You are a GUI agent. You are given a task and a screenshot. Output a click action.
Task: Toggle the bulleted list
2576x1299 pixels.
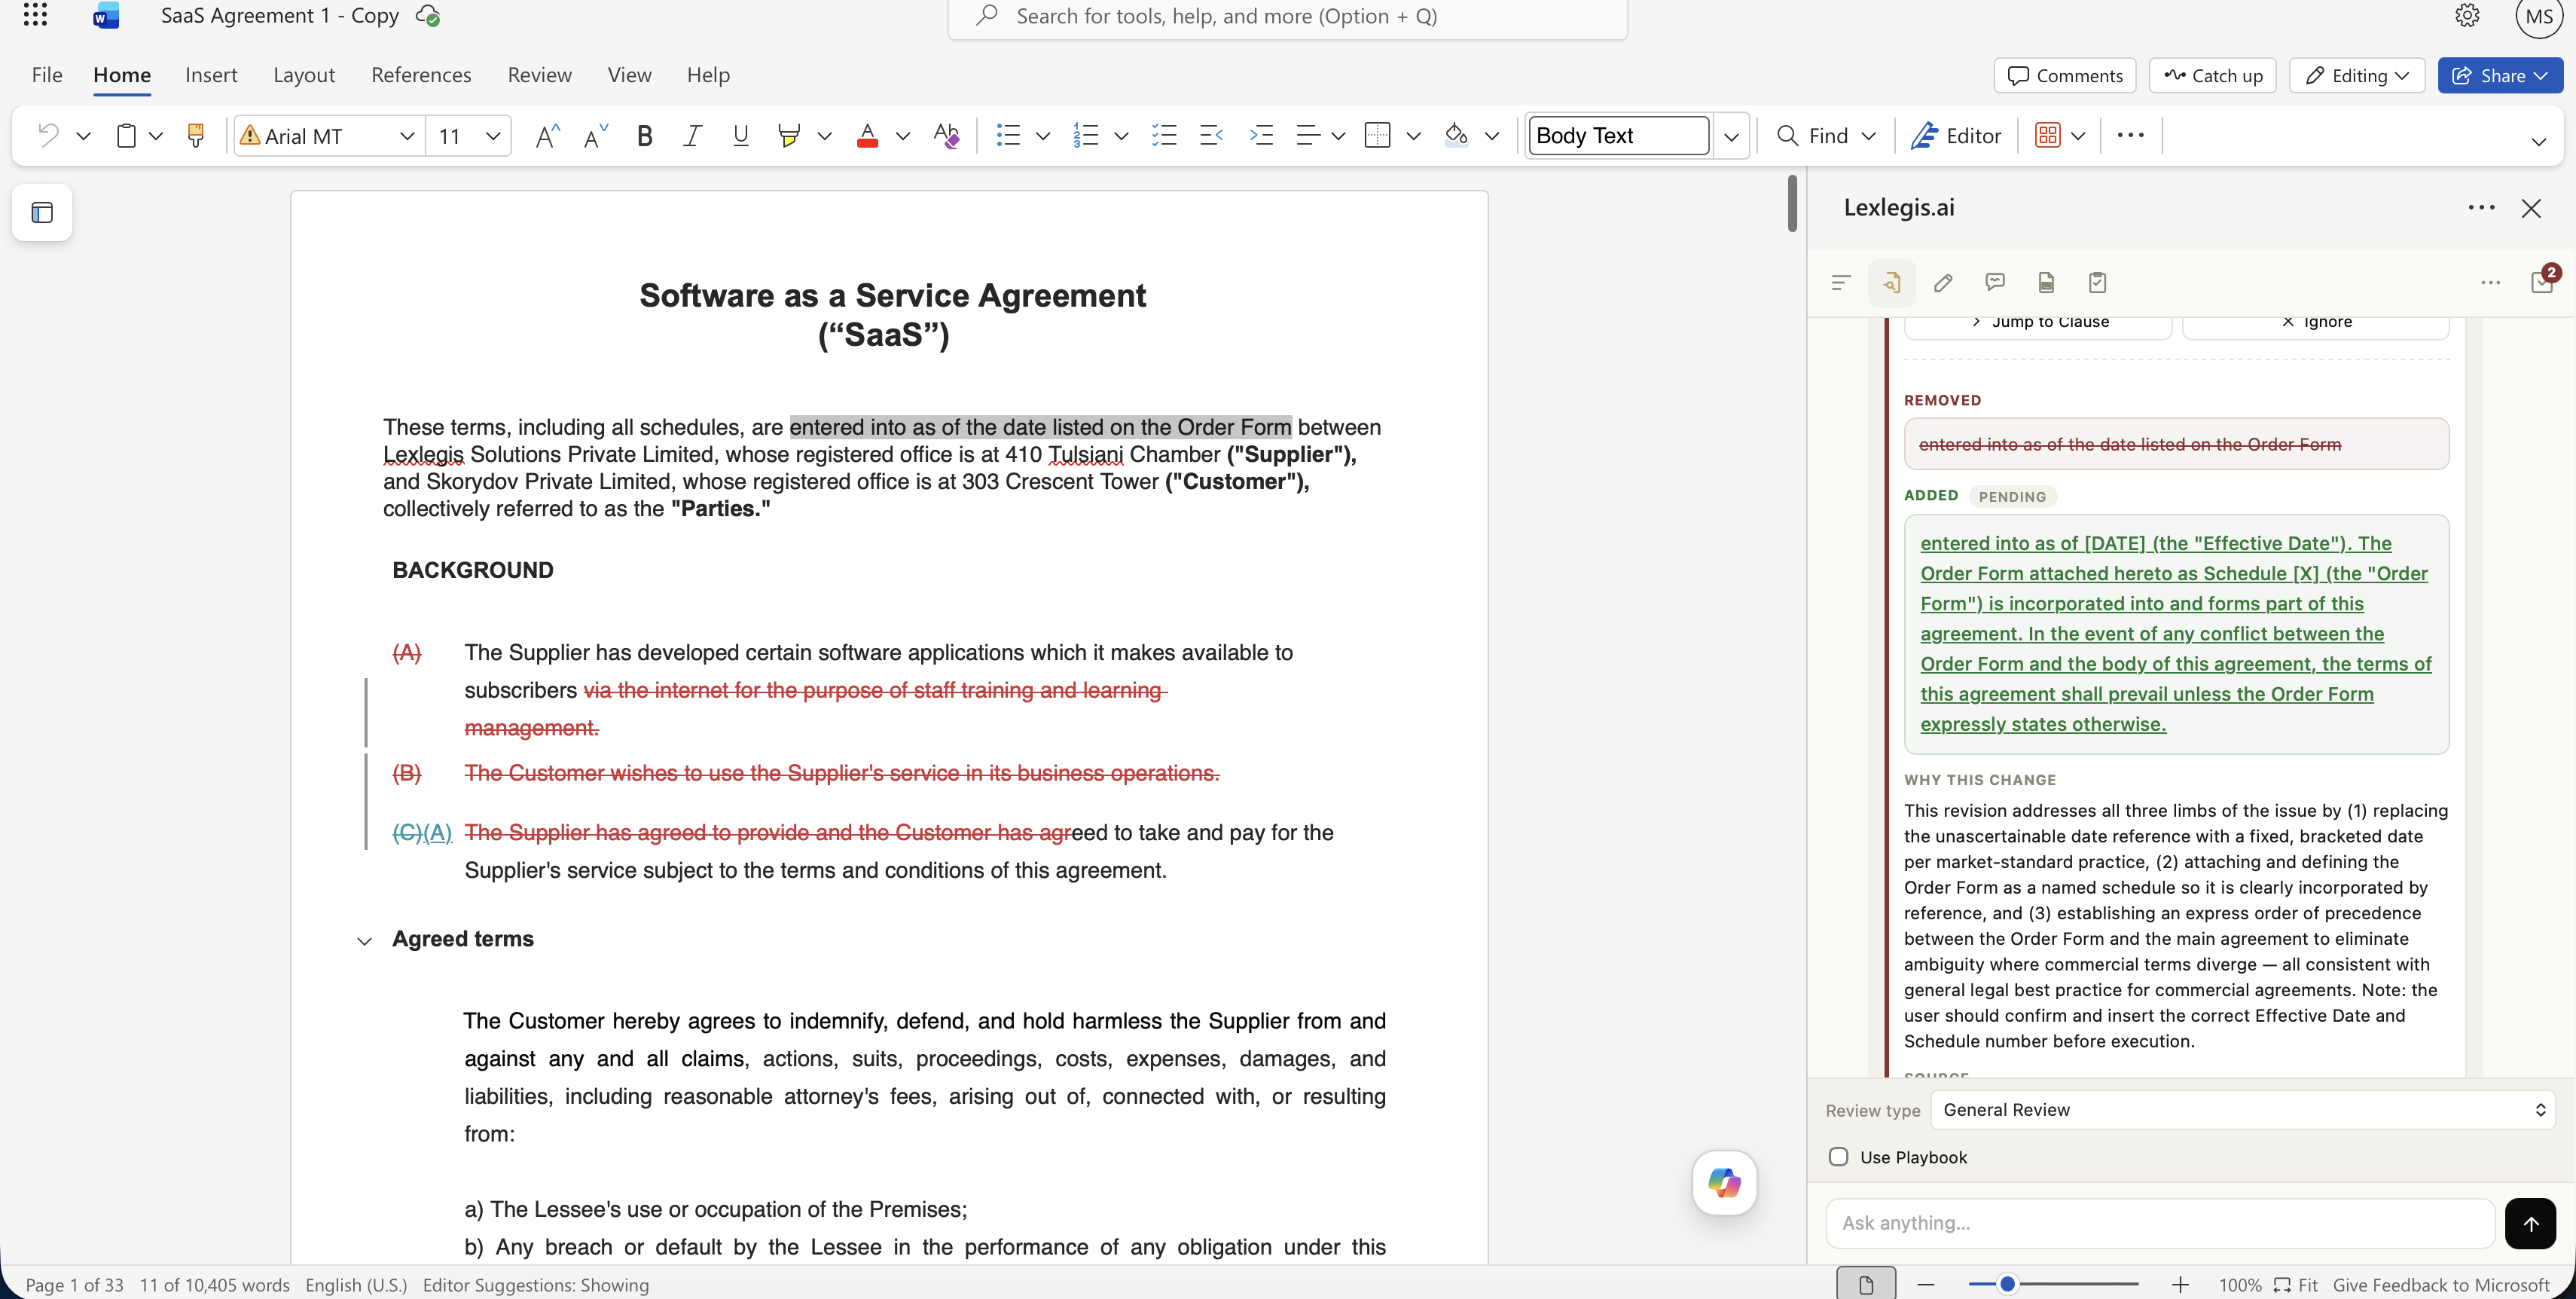[x=1008, y=135]
